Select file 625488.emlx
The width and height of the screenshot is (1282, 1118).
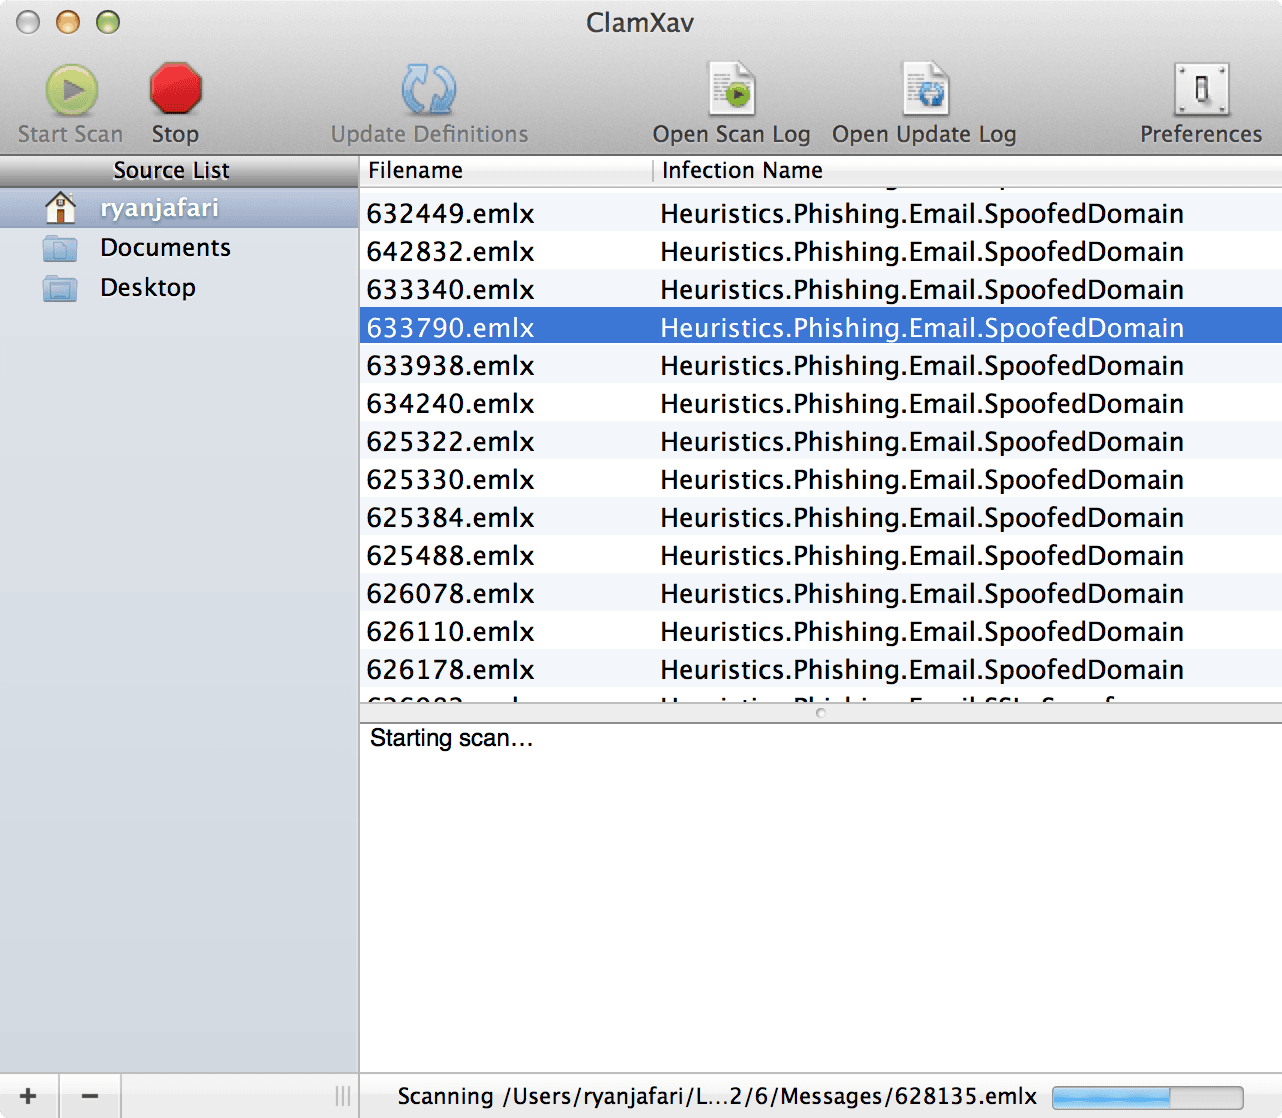[x=450, y=556]
